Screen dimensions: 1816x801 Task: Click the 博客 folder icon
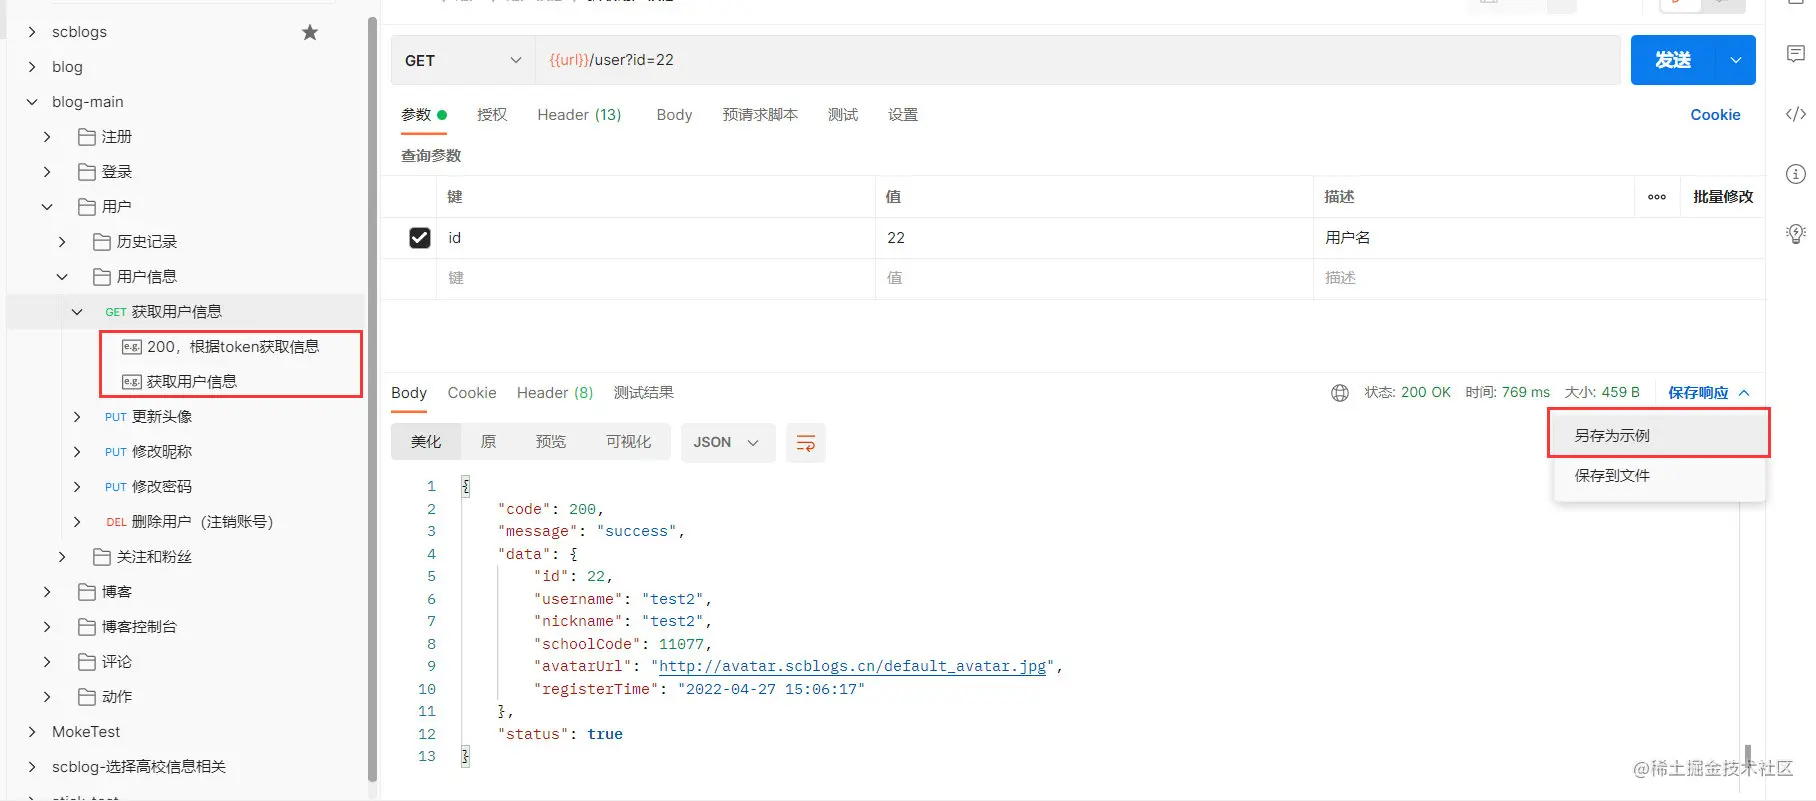pos(87,592)
